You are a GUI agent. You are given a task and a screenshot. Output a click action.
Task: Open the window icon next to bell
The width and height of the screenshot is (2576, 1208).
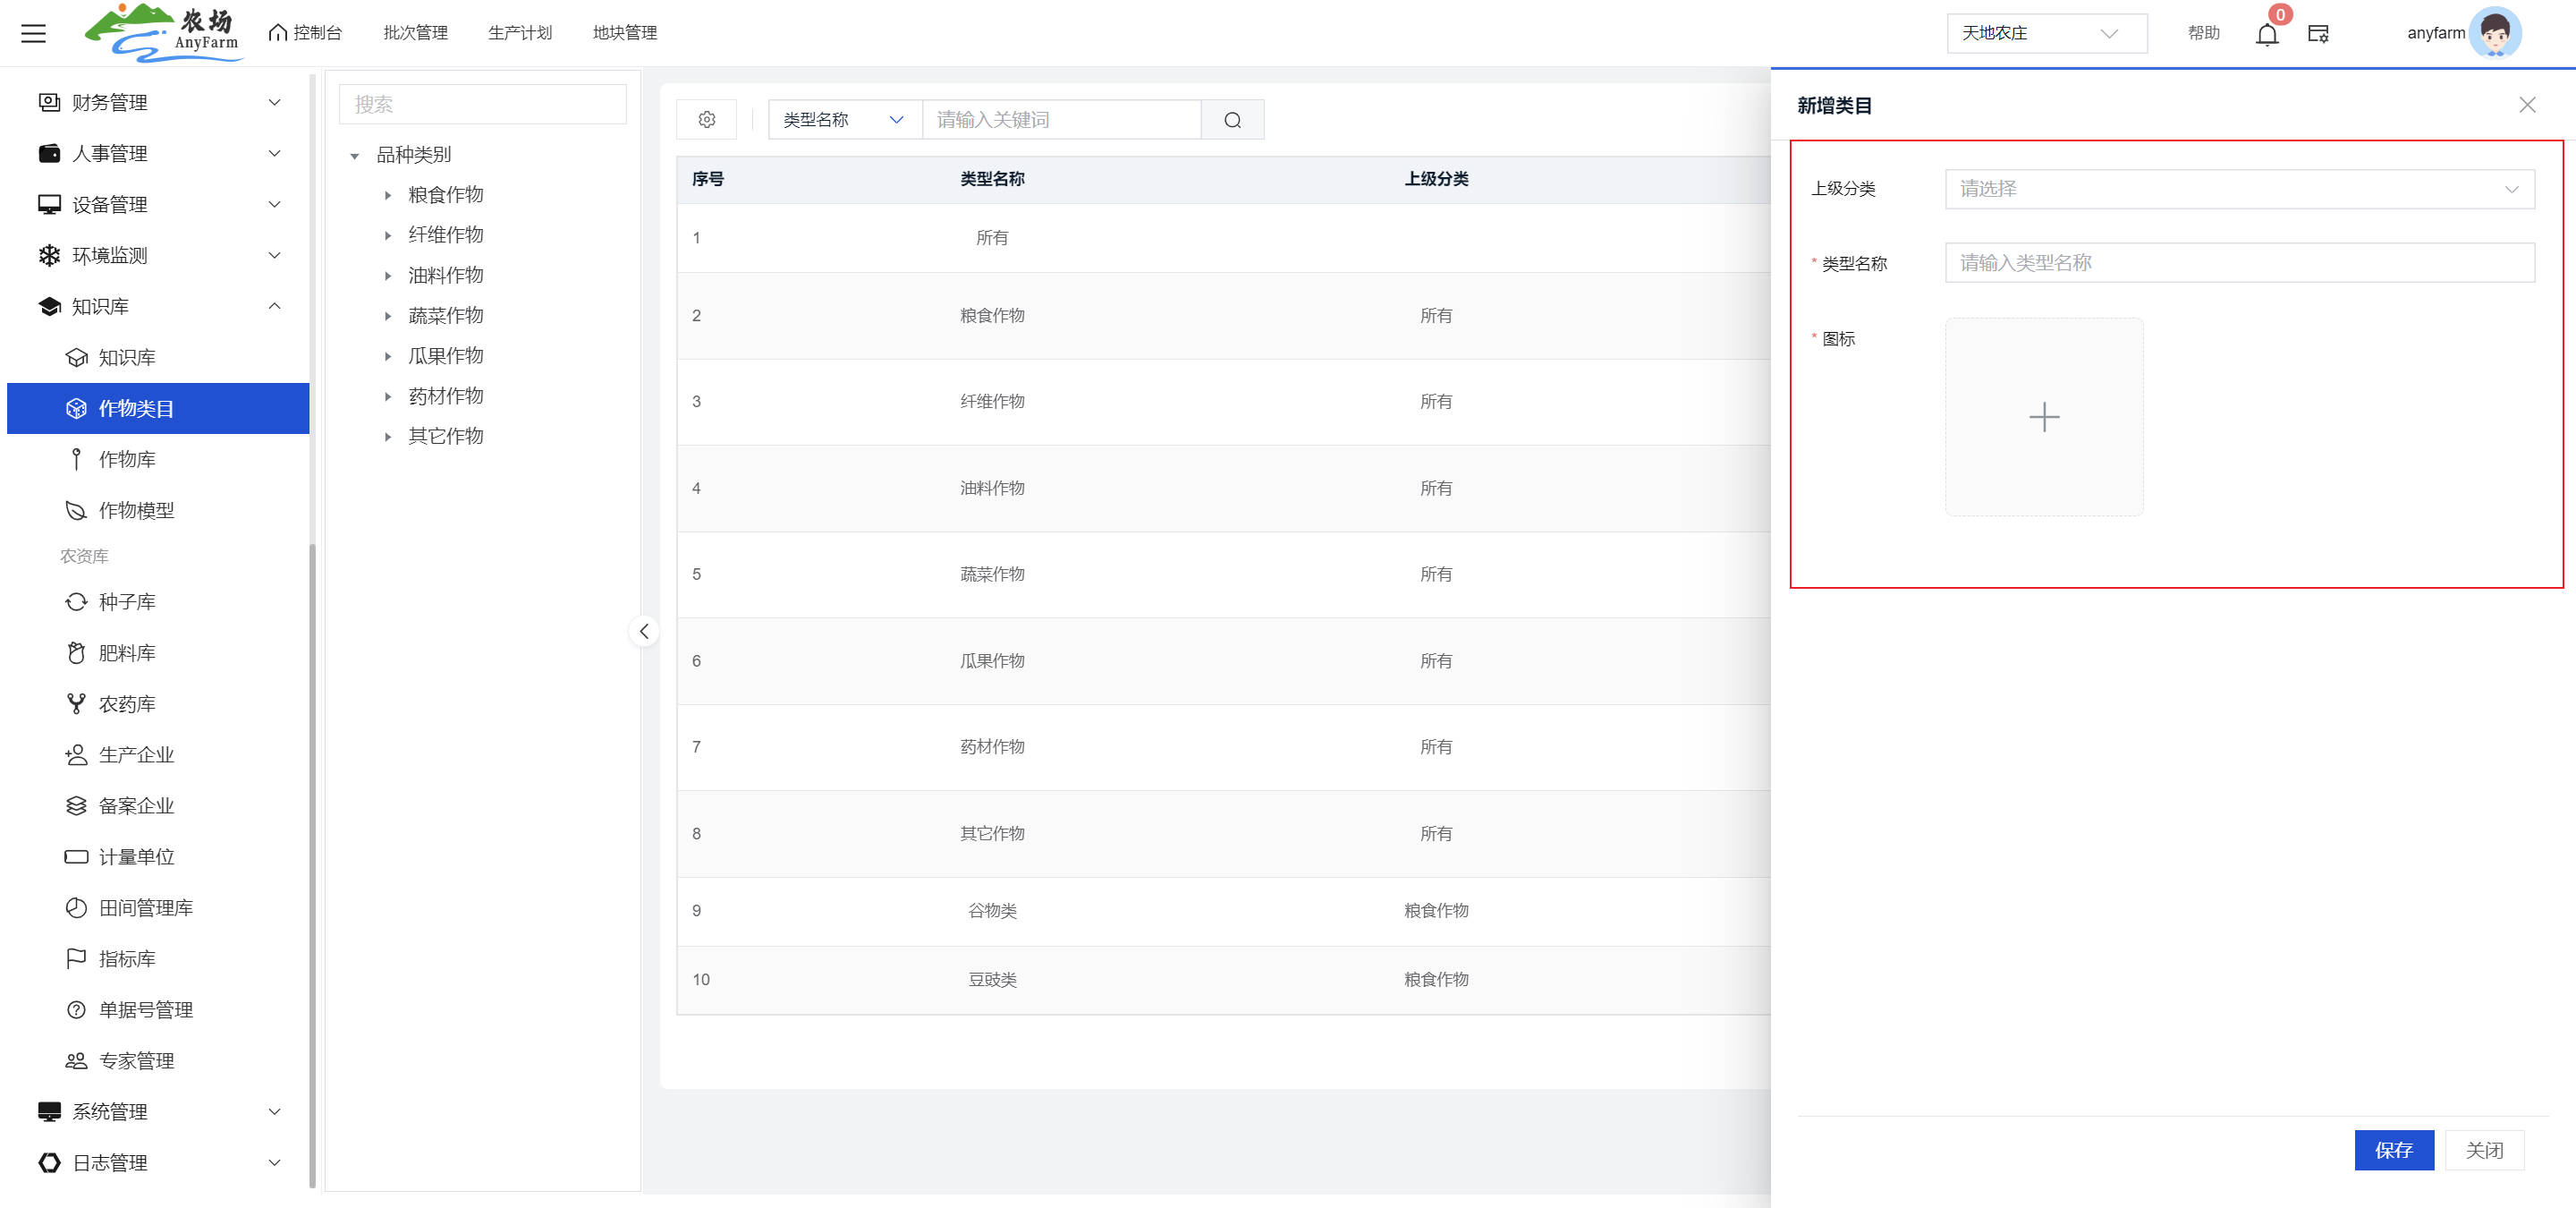coord(2318,34)
